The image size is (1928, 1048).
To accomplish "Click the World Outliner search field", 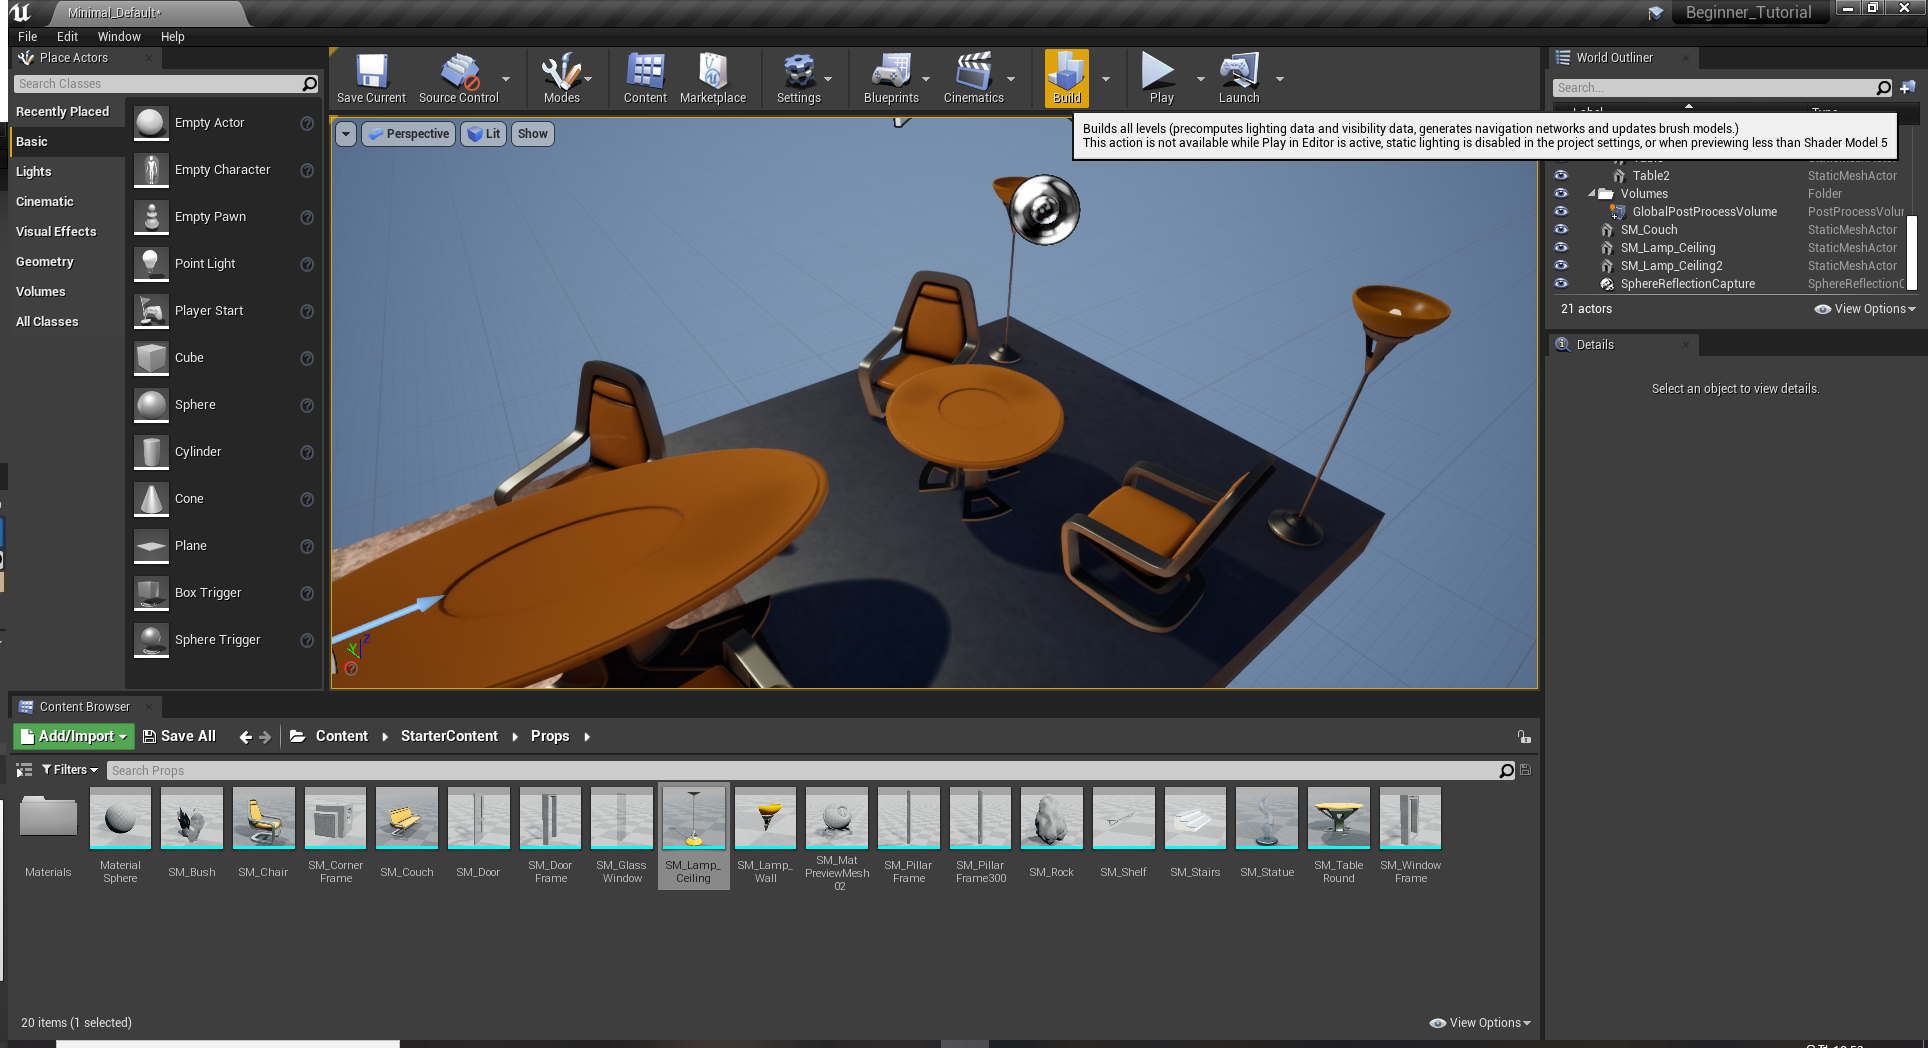I will pos(1713,88).
